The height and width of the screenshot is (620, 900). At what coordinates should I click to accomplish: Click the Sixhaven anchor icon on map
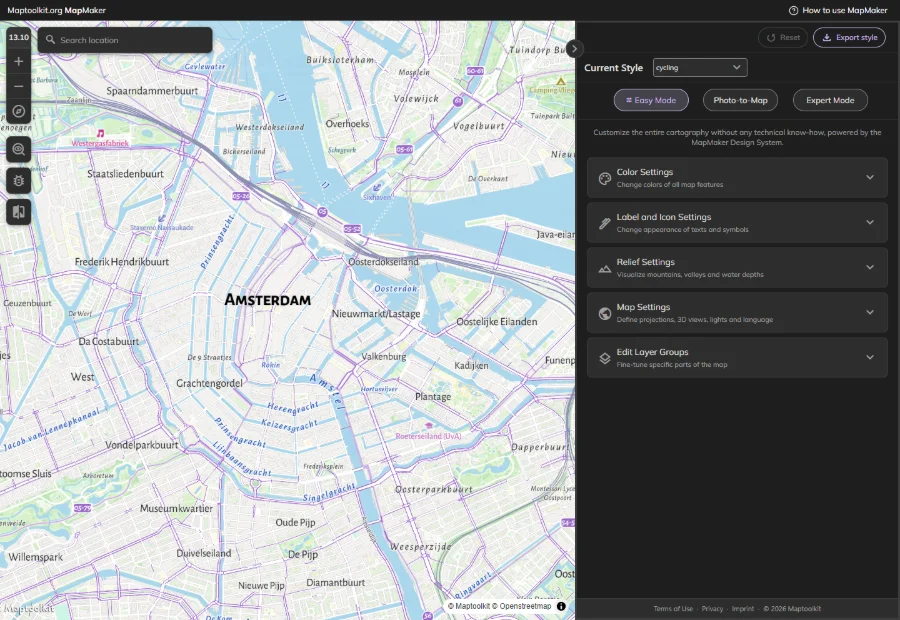pyautogui.click(x=377, y=187)
